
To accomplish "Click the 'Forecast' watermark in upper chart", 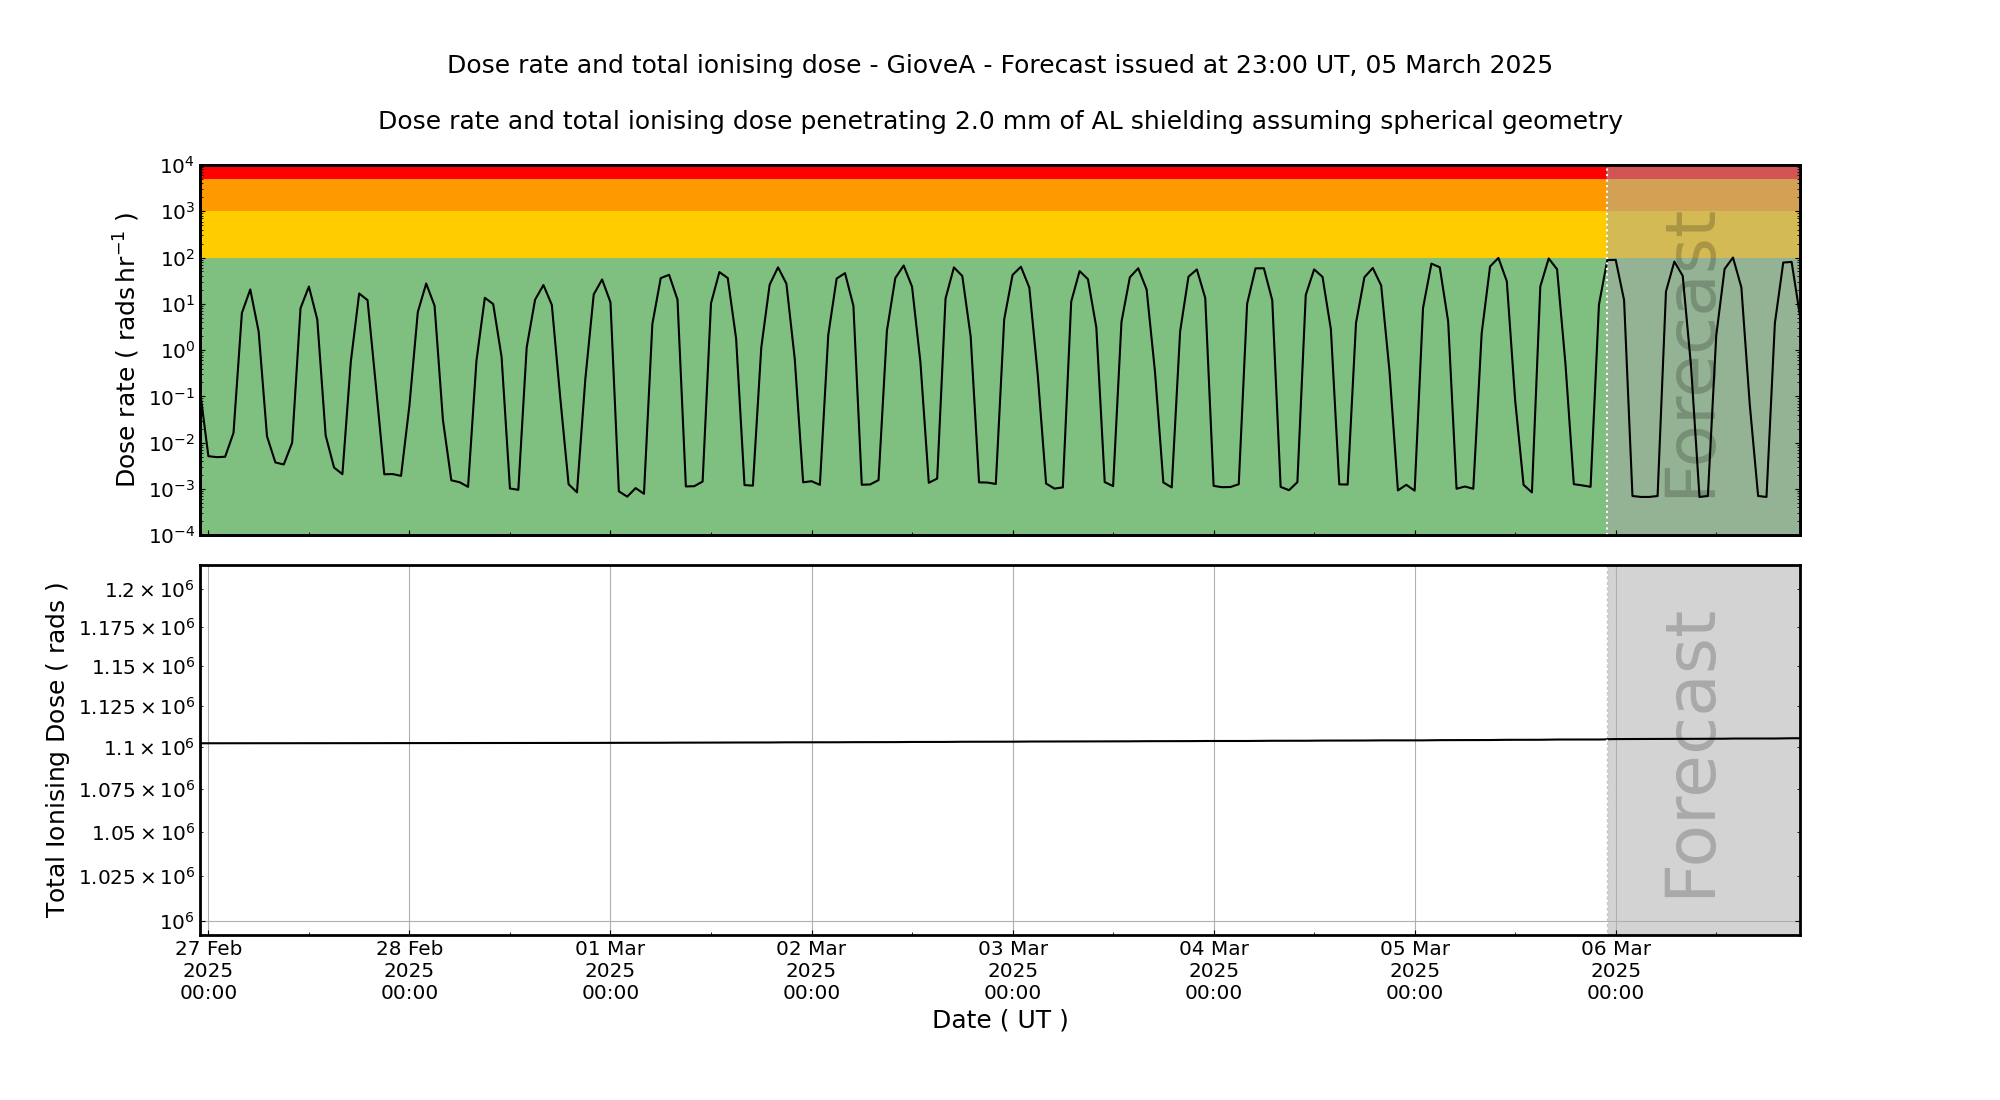I will coord(1691,353).
